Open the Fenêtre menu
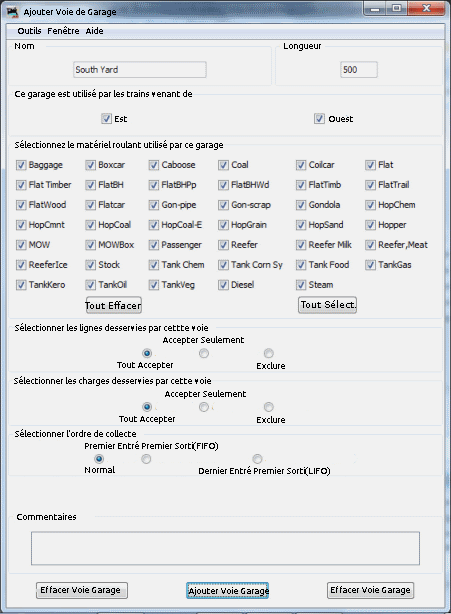The height and width of the screenshot is (614, 451). point(63,31)
